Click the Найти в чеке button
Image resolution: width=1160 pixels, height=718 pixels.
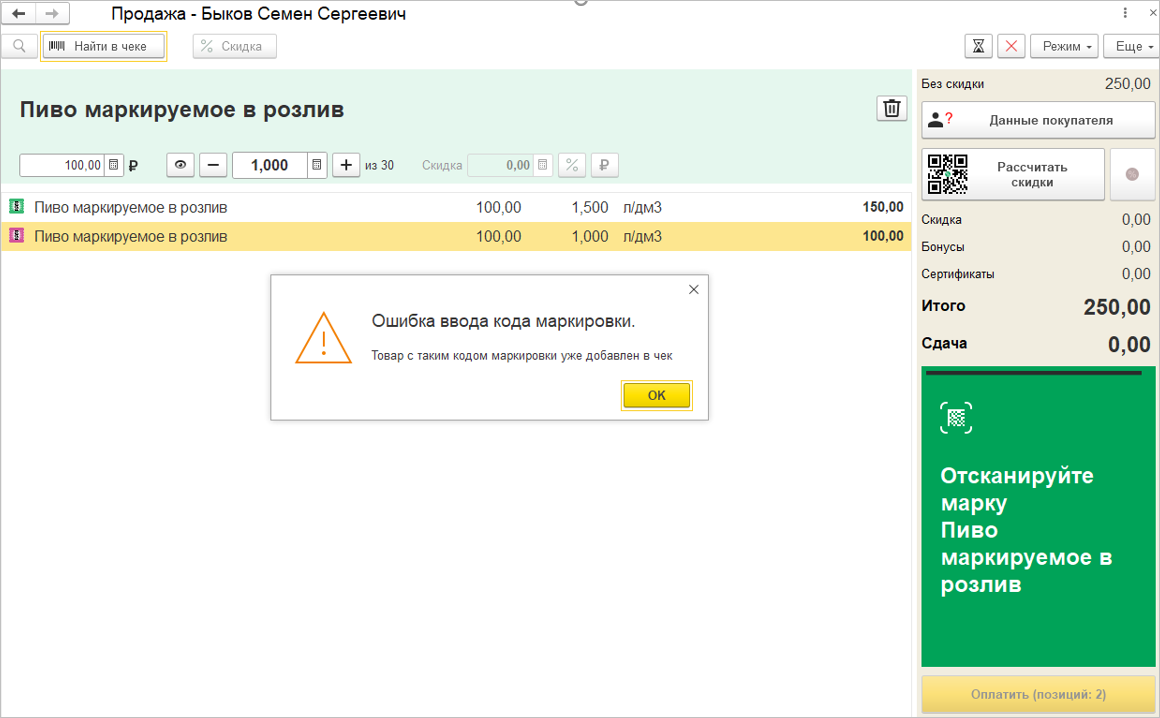[x=103, y=46]
